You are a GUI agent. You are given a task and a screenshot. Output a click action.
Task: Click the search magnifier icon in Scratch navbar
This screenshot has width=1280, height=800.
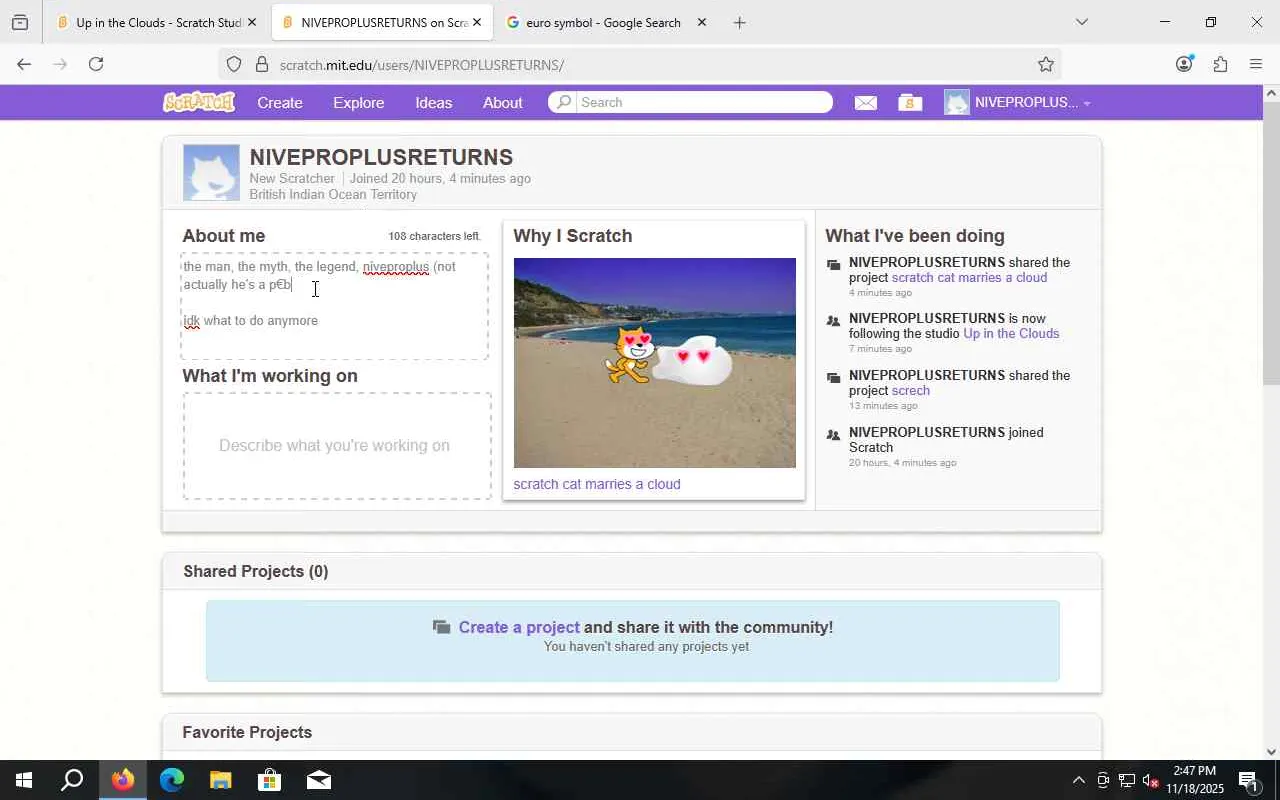[564, 102]
